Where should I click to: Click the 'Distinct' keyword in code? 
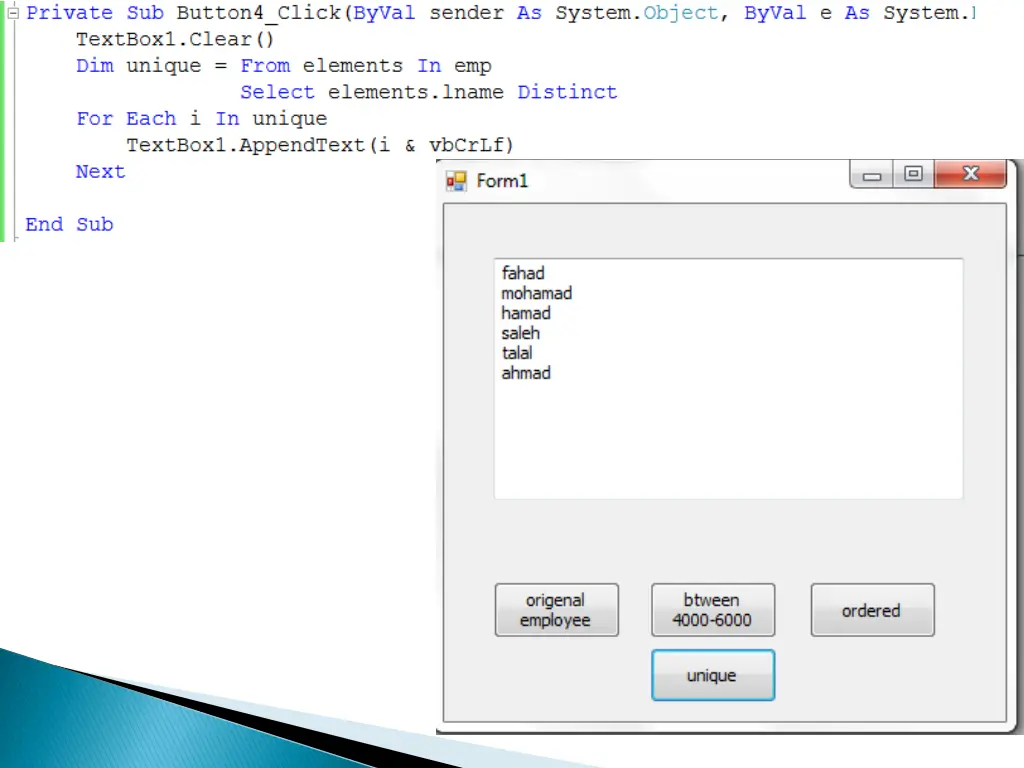pyautogui.click(x=567, y=92)
